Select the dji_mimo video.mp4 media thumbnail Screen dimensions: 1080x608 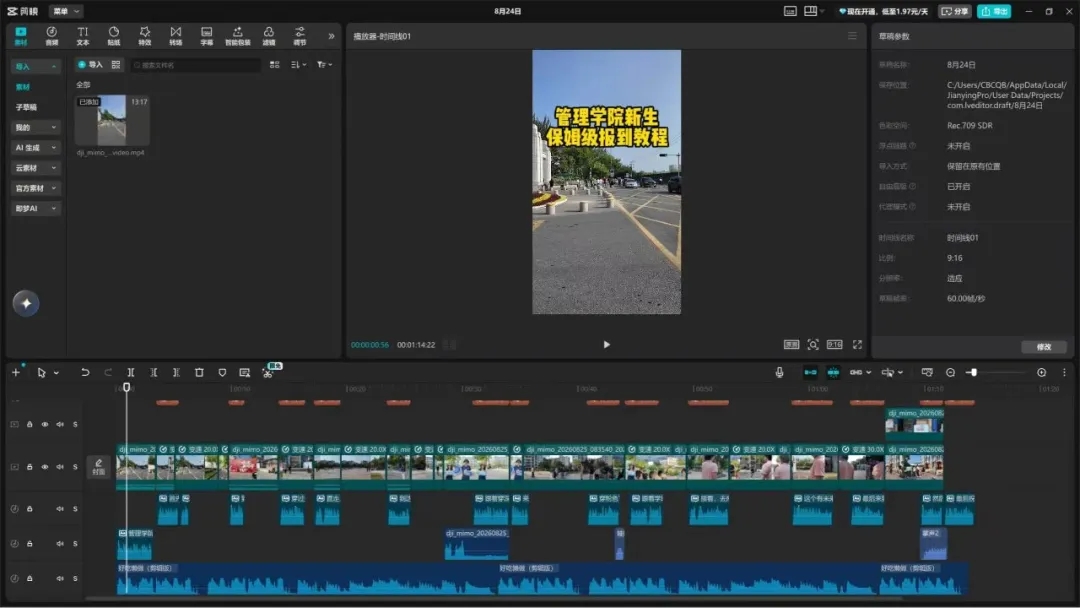click(x=112, y=120)
